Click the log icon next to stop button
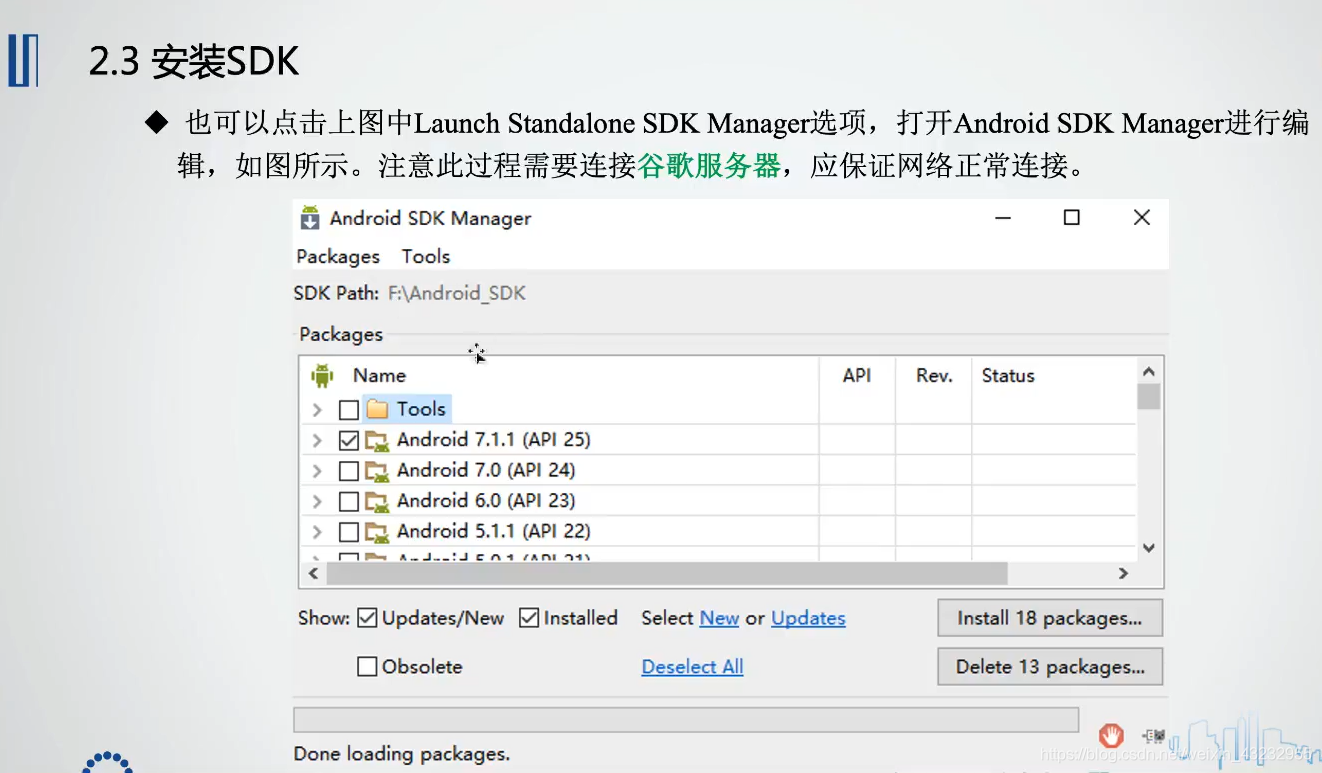Screen dimensions: 1322x773 click(1154, 736)
